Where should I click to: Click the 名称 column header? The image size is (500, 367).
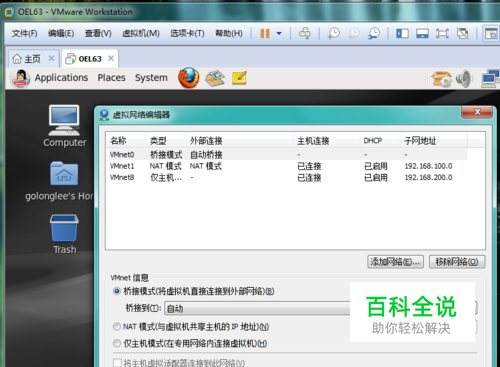click(126, 141)
